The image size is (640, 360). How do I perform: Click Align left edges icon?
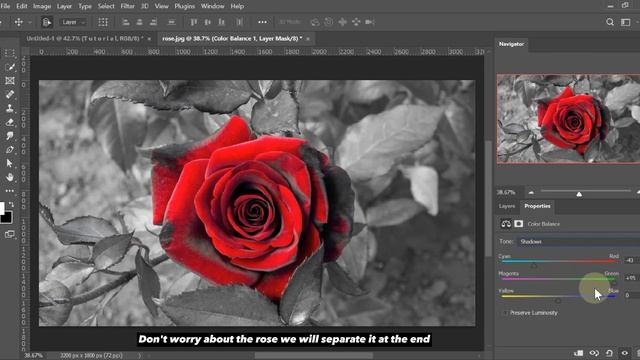click(x=126, y=22)
